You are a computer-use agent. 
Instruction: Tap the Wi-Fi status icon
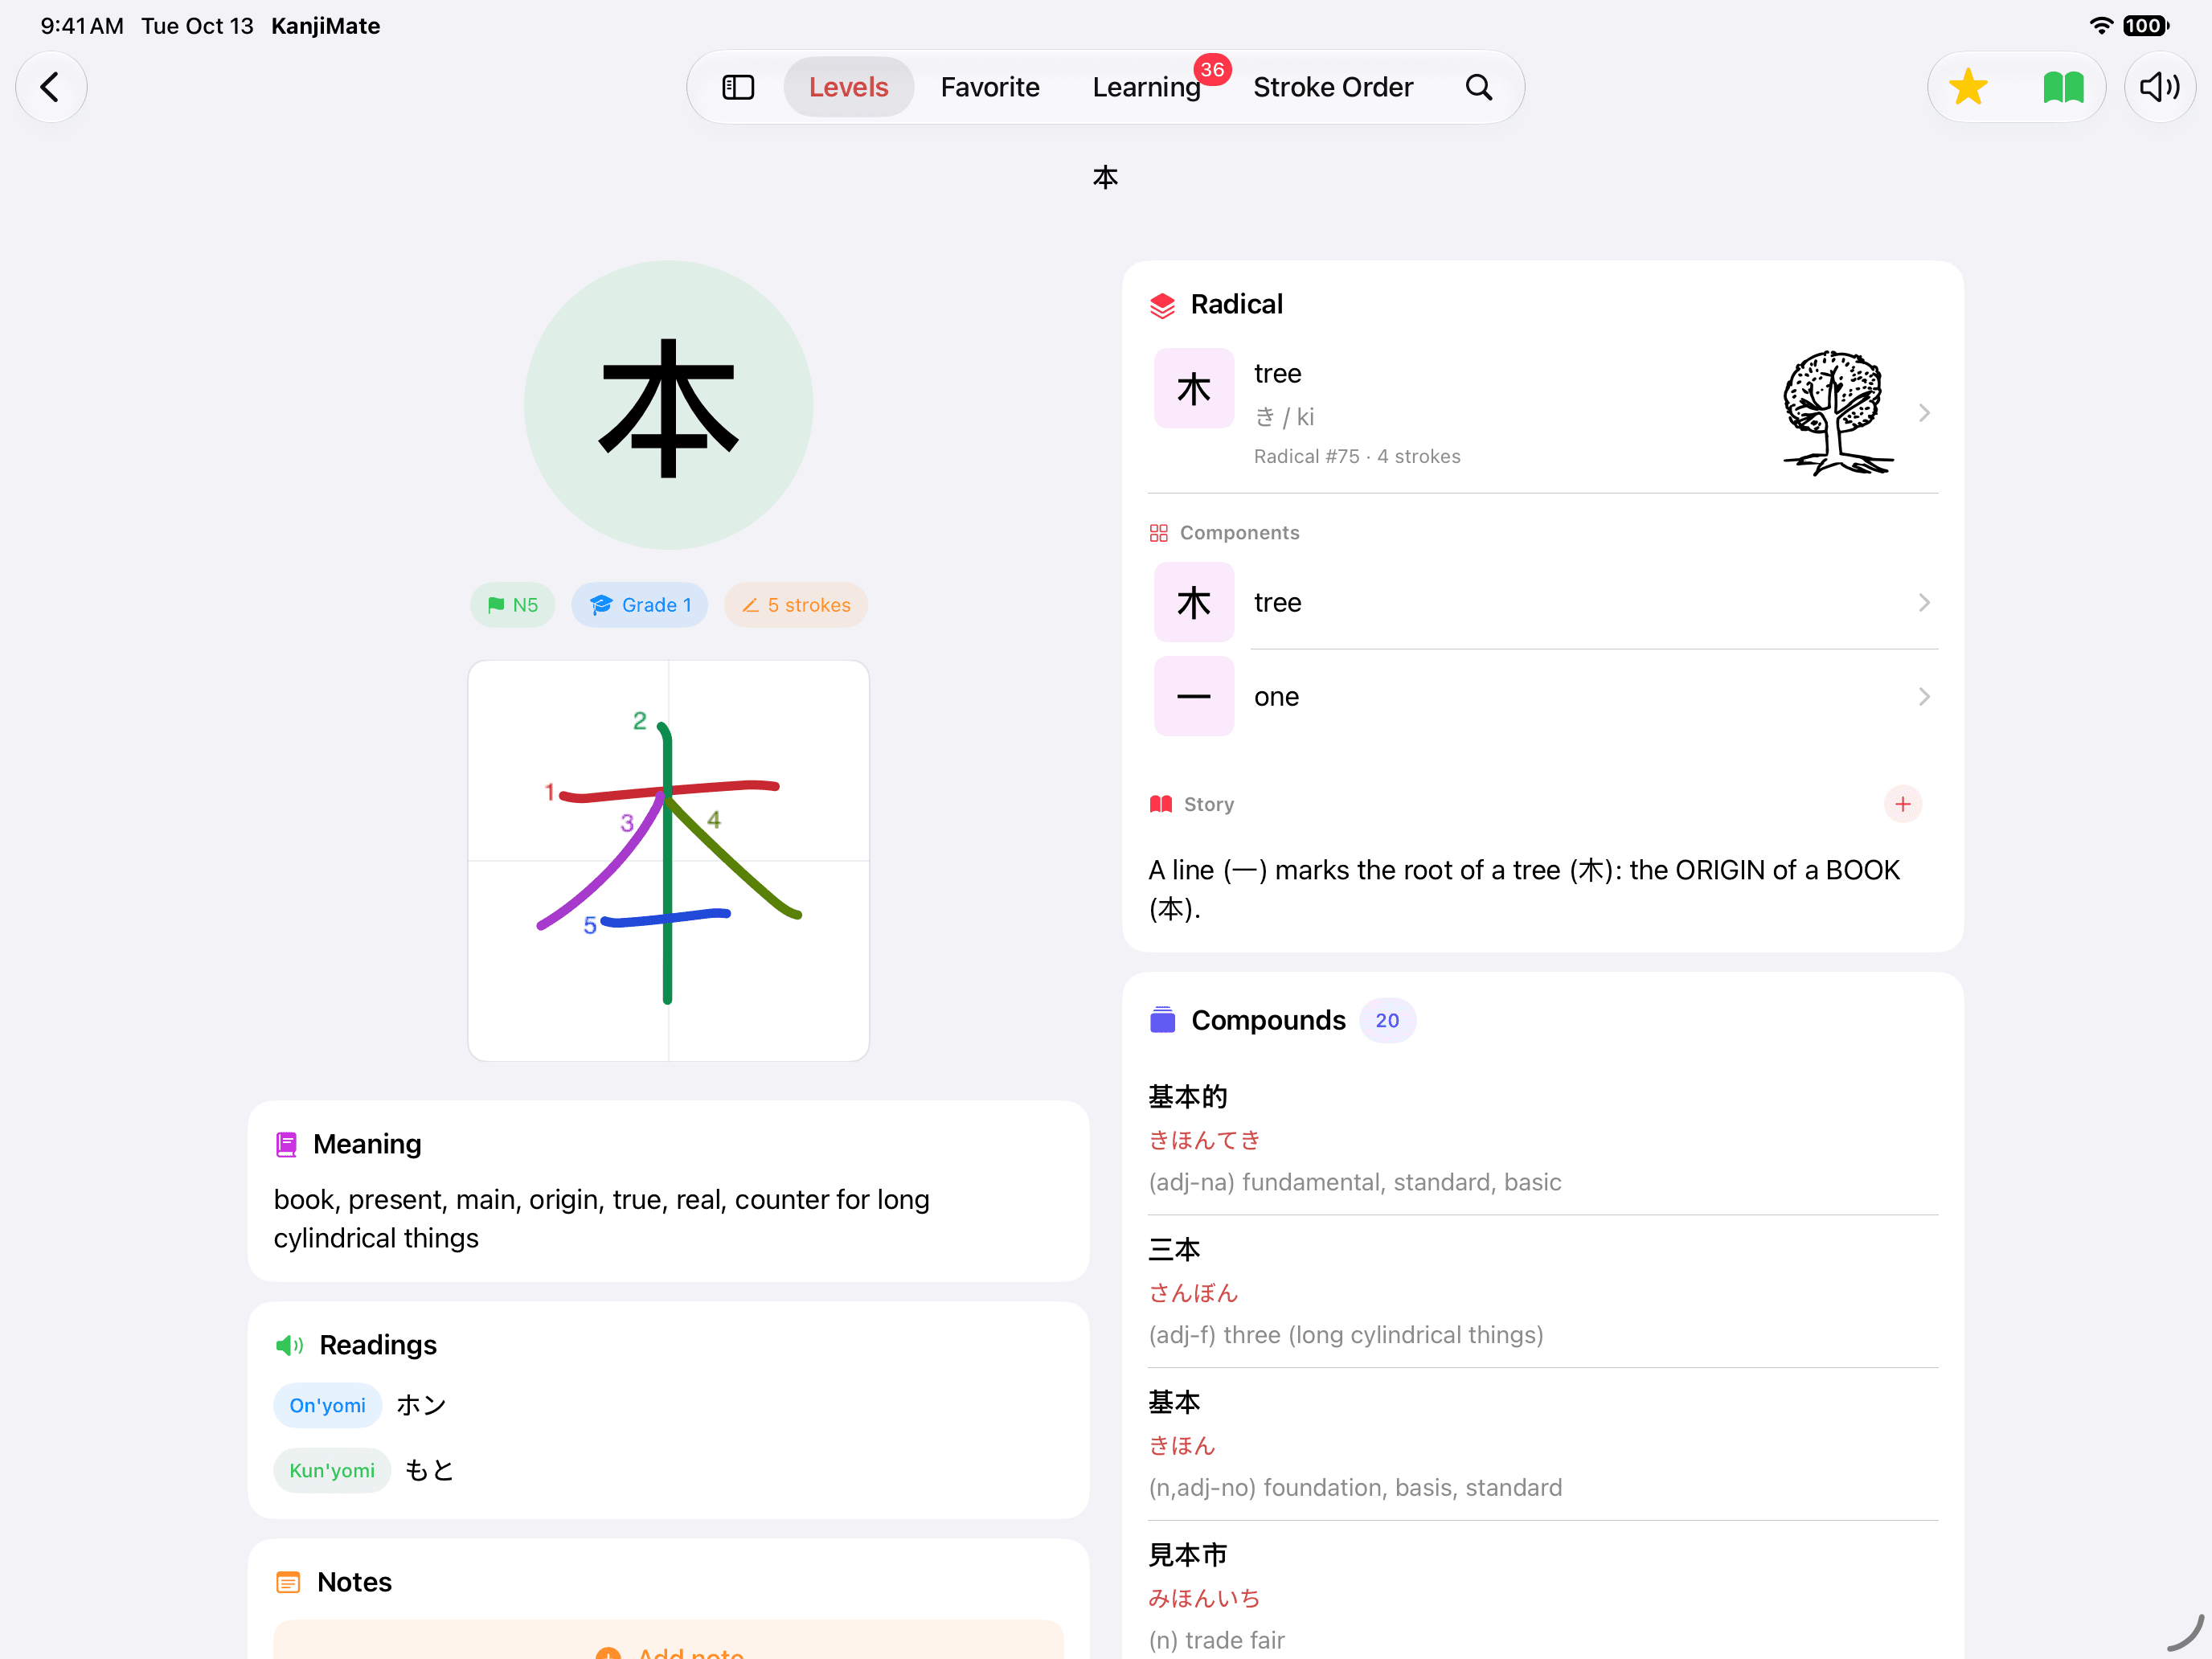pos(2101,25)
